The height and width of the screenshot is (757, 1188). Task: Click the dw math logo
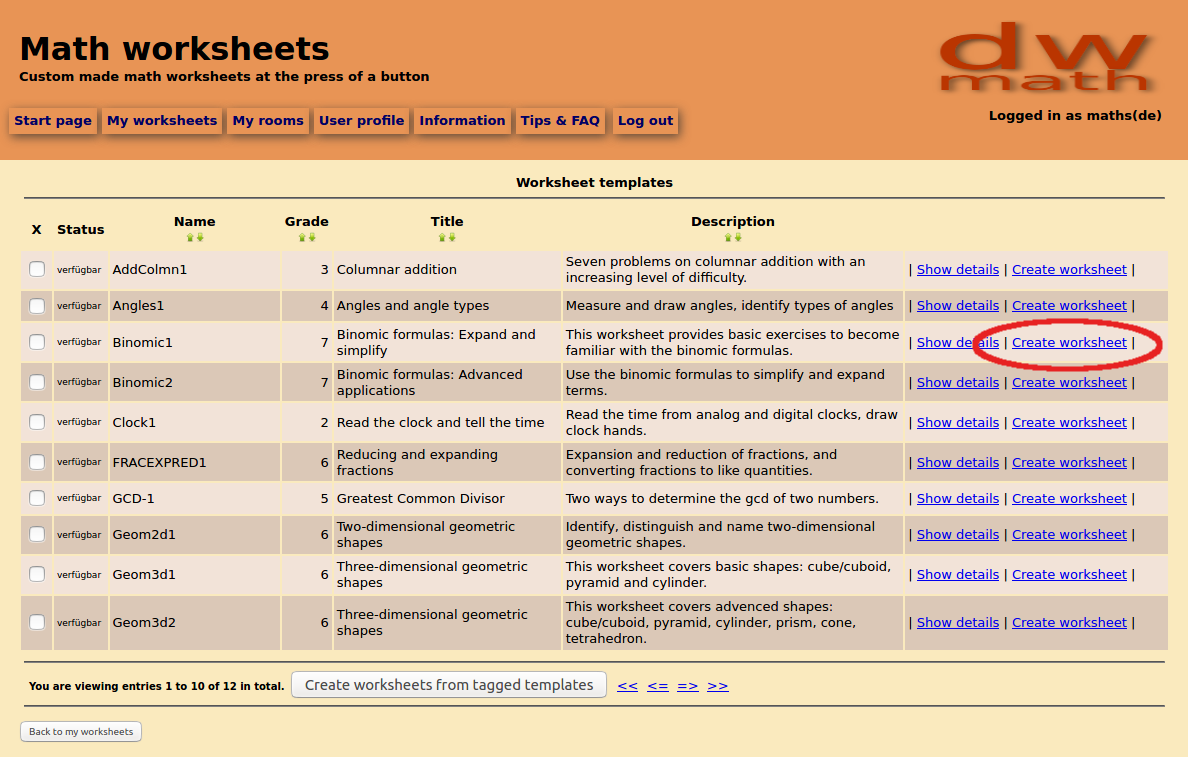[1046, 58]
